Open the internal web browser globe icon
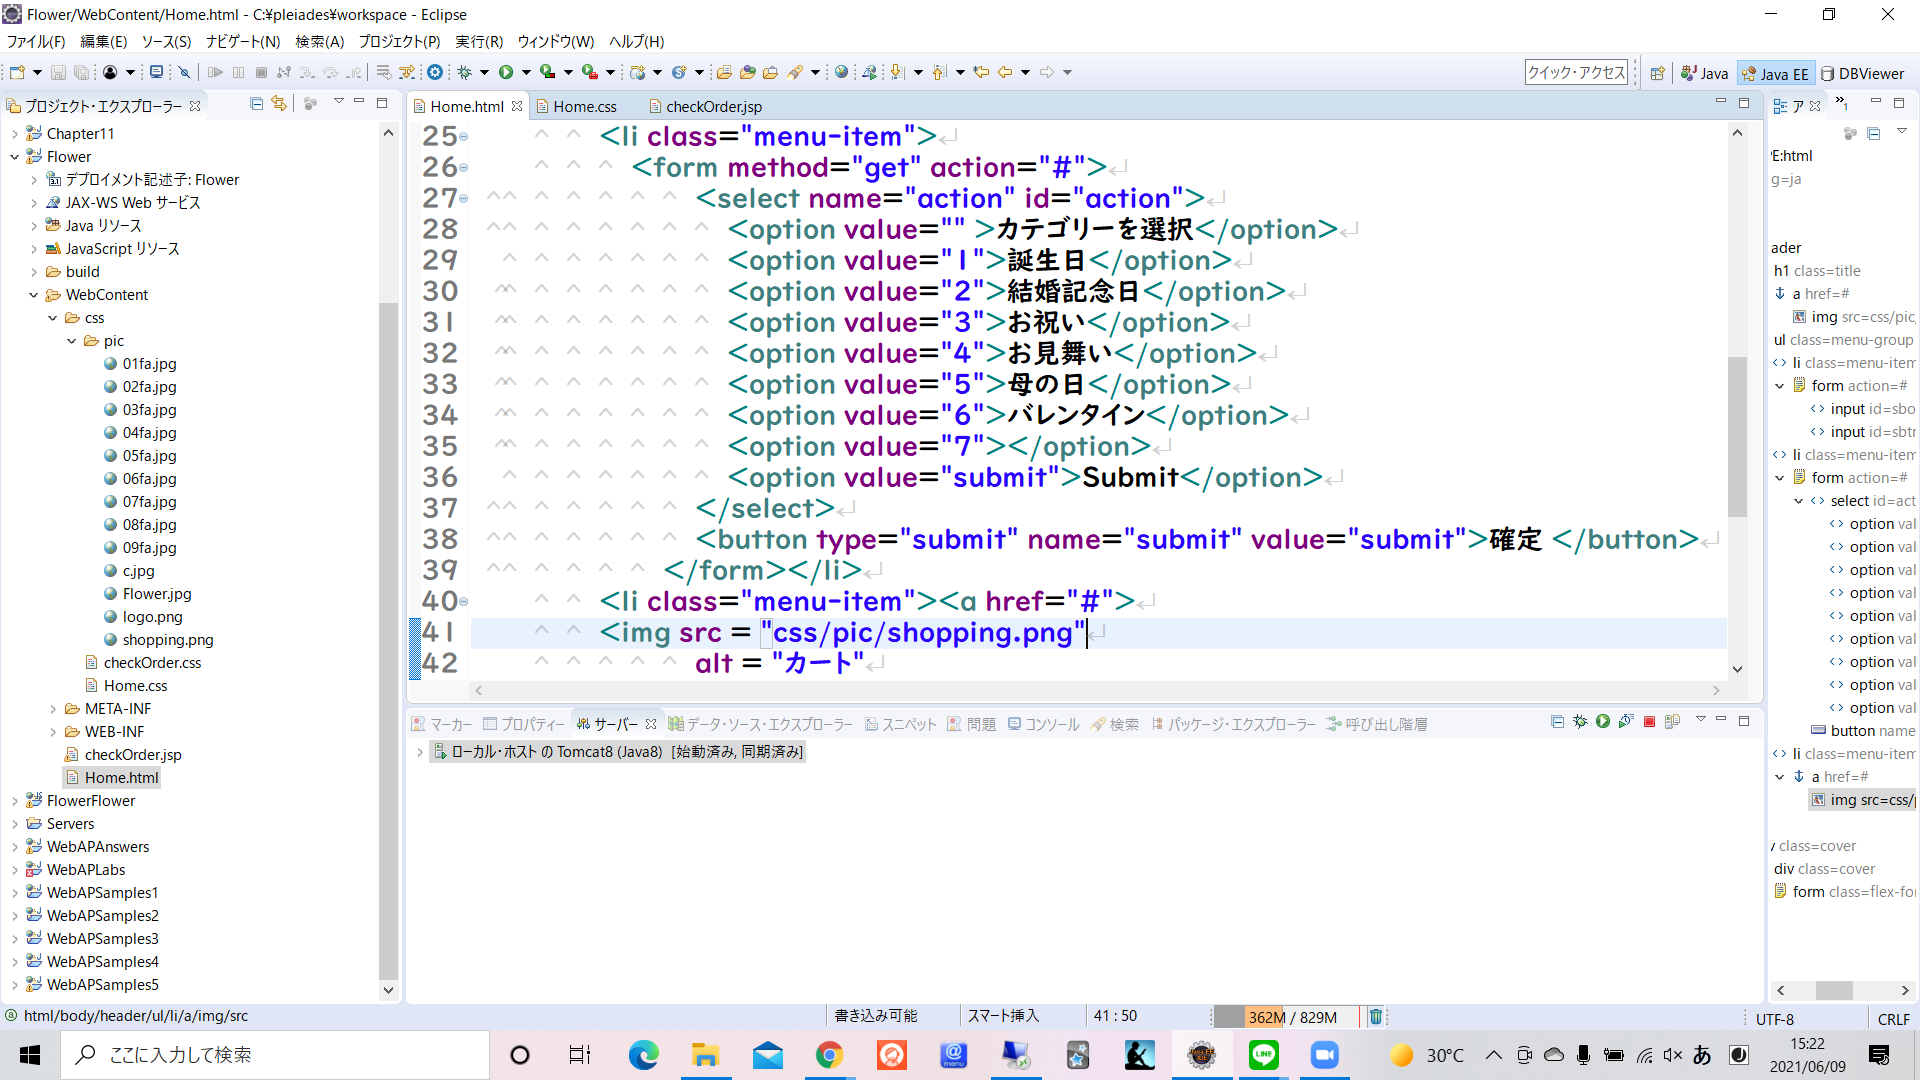This screenshot has height=1080, width=1920. (842, 72)
